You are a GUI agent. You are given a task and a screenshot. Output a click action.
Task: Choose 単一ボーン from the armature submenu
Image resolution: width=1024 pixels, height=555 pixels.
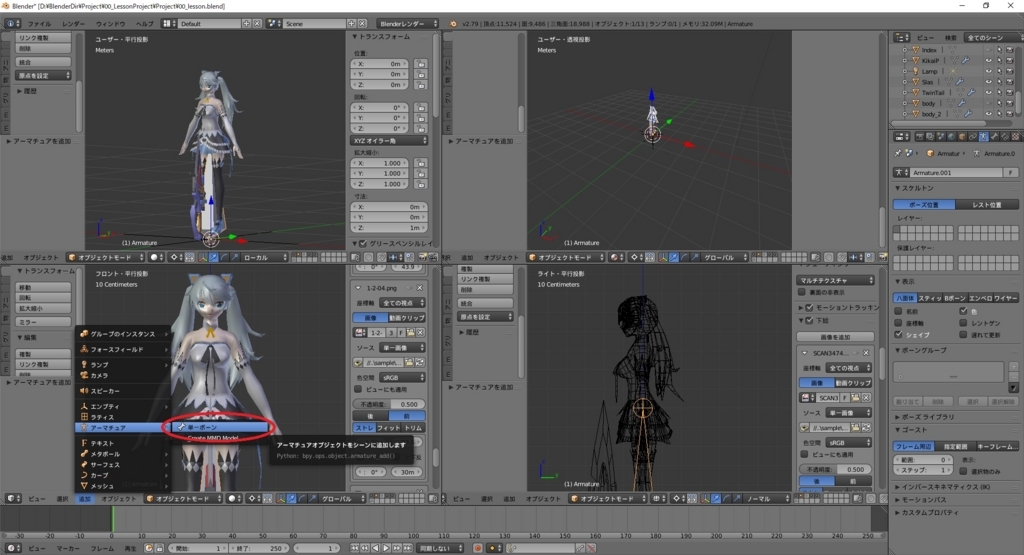point(220,427)
